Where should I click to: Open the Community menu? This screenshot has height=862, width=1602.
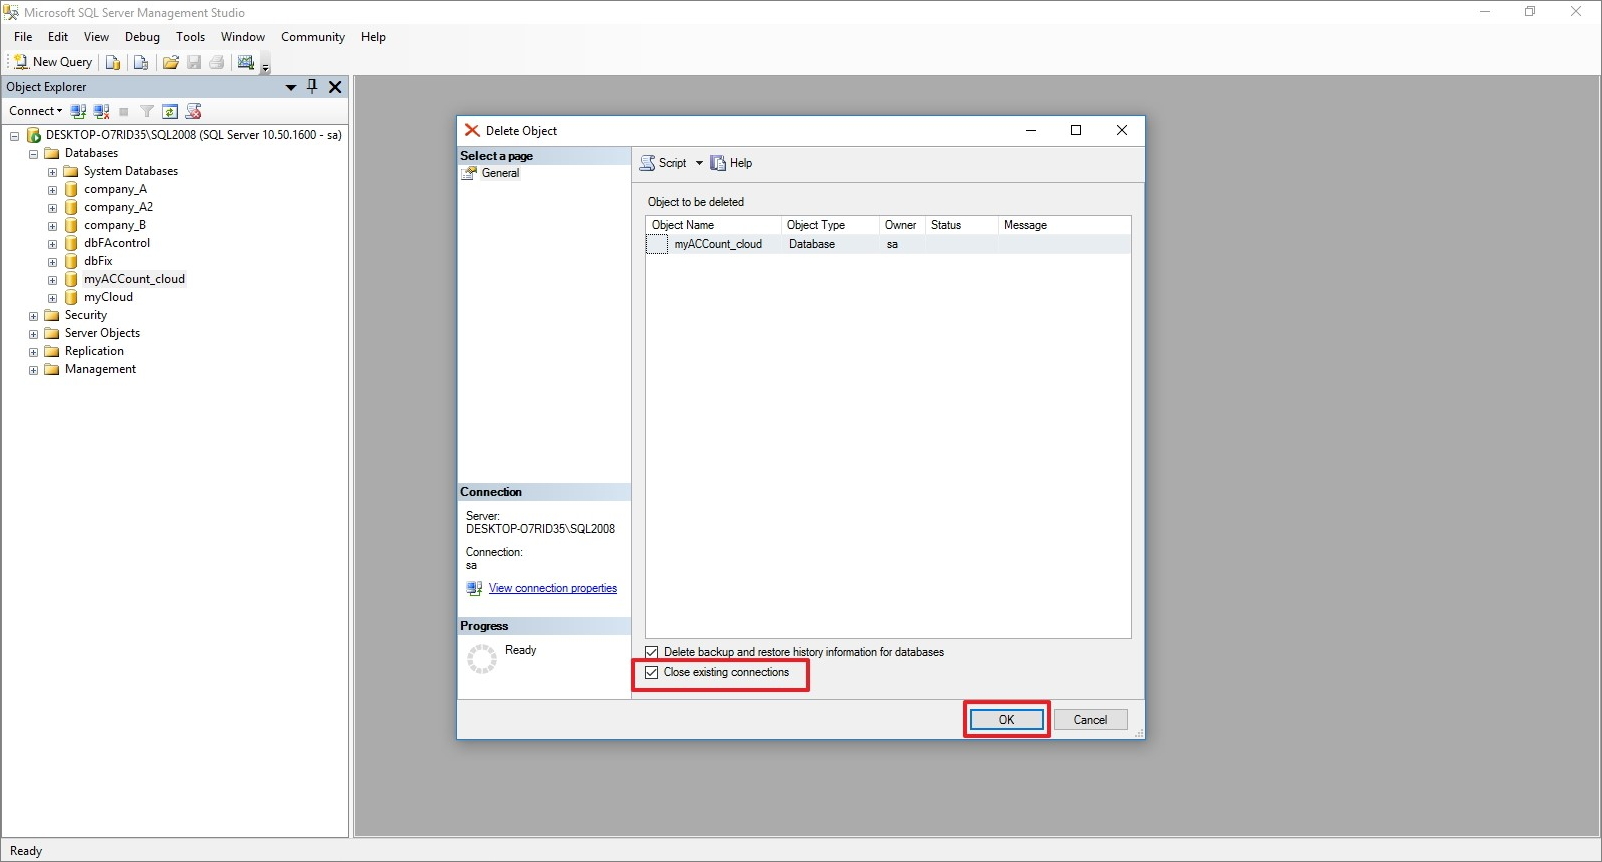(313, 37)
